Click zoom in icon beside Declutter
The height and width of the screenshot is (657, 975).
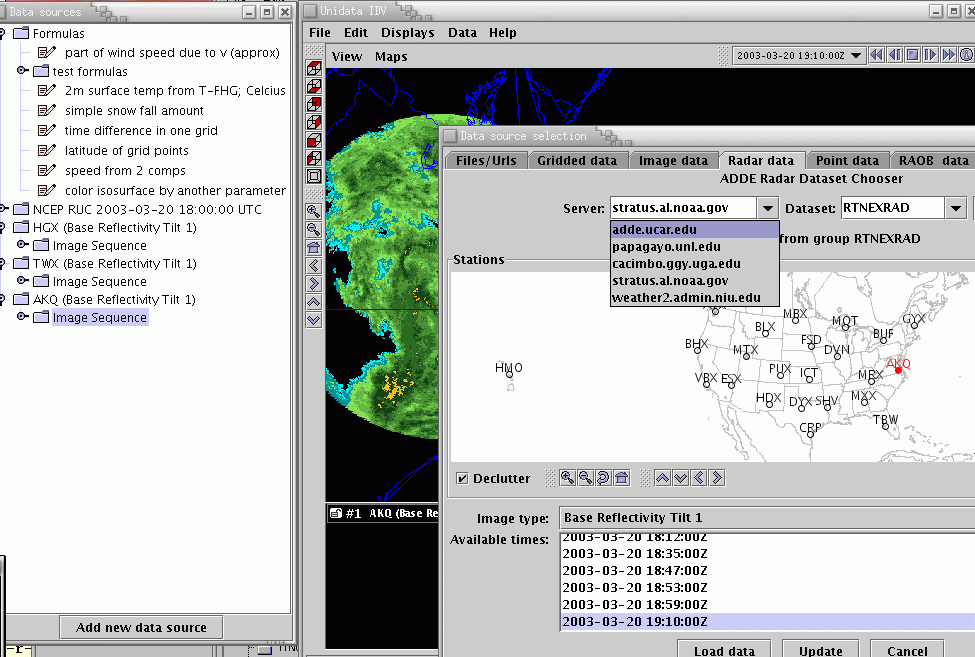[567, 478]
